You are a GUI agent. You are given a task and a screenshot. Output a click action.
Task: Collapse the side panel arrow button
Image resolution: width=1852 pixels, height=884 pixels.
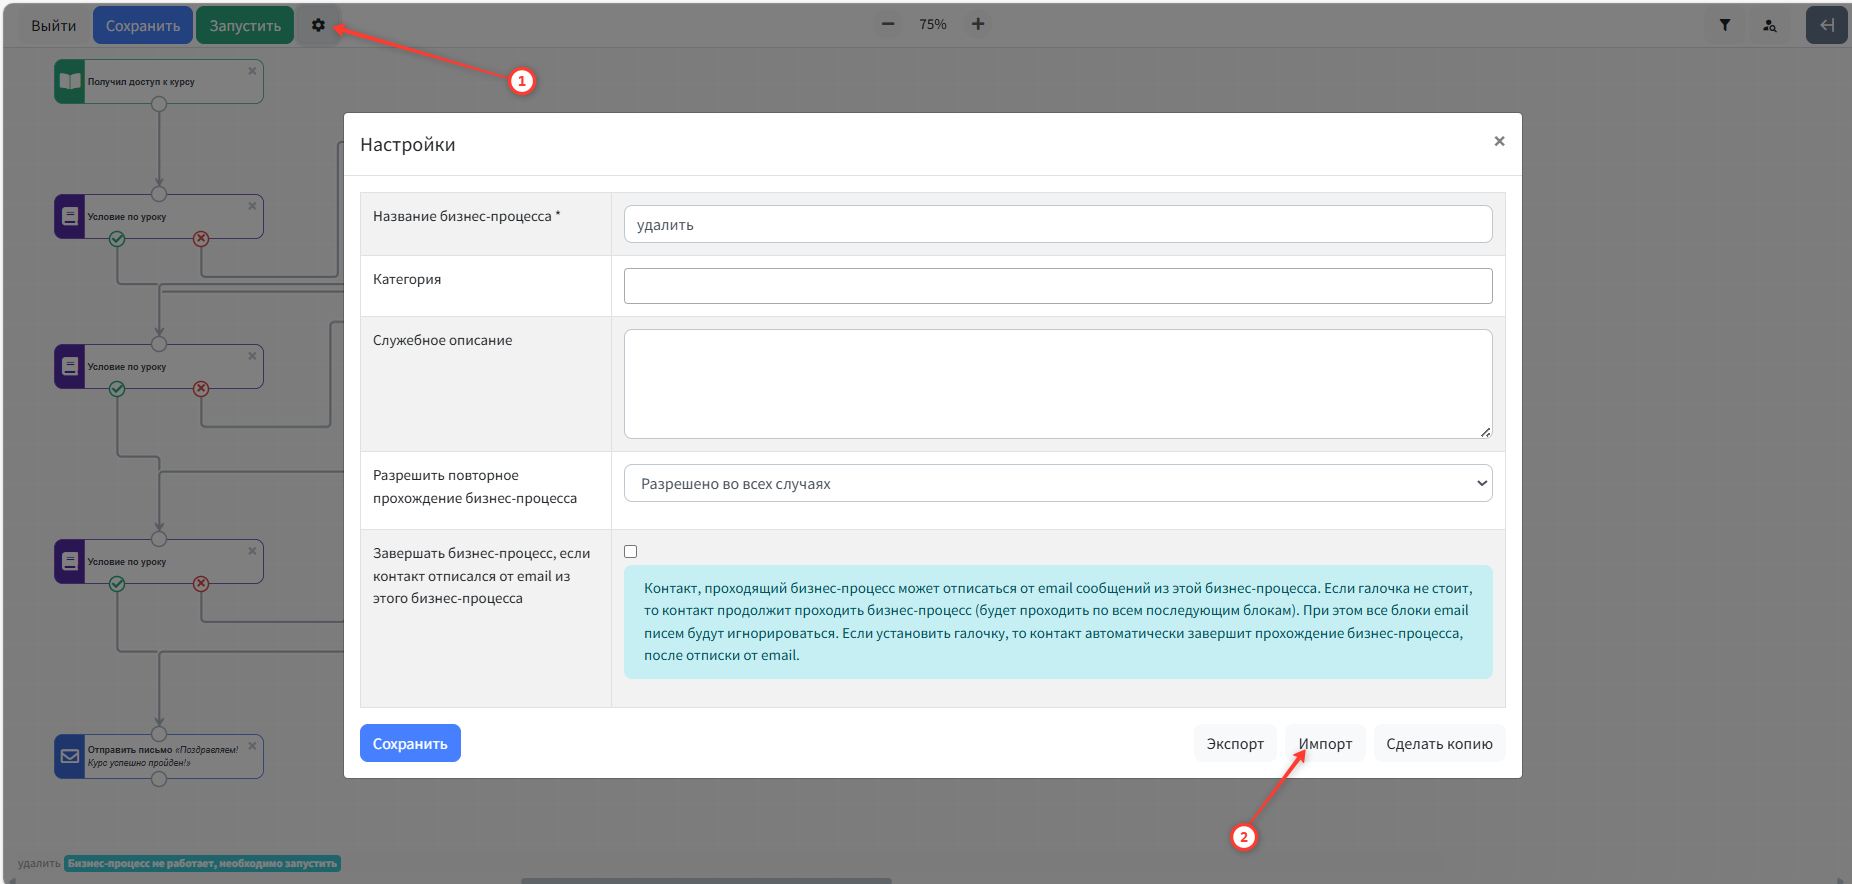pyautogui.click(x=1826, y=25)
